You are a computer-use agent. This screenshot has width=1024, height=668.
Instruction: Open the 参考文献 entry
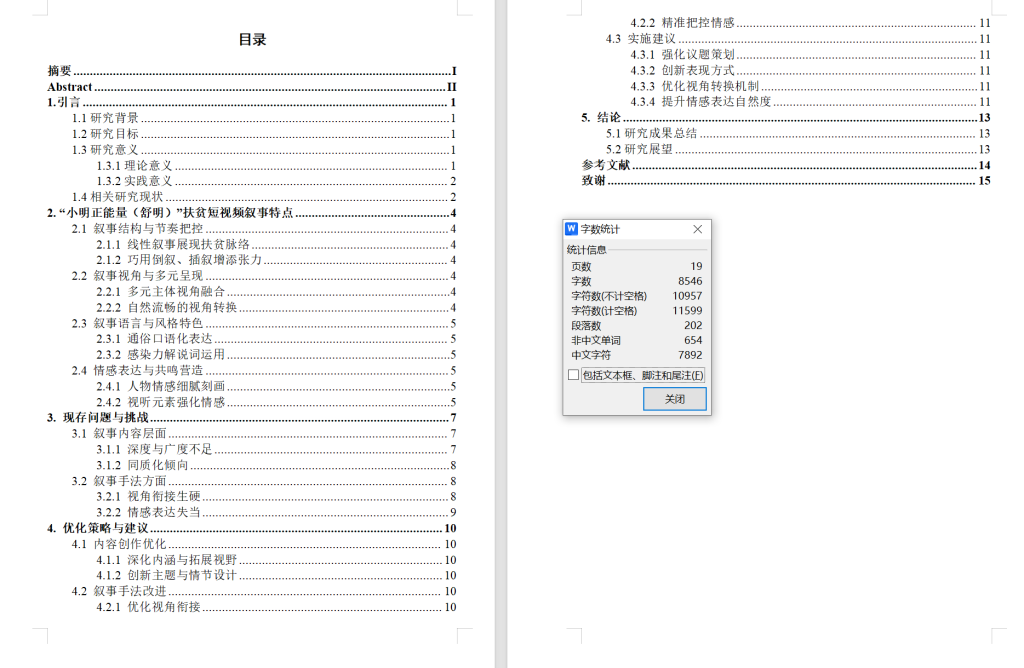pos(606,165)
